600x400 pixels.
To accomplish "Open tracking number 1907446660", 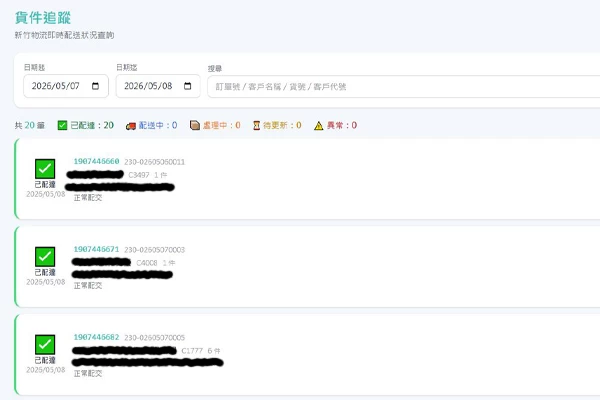I will (96, 162).
